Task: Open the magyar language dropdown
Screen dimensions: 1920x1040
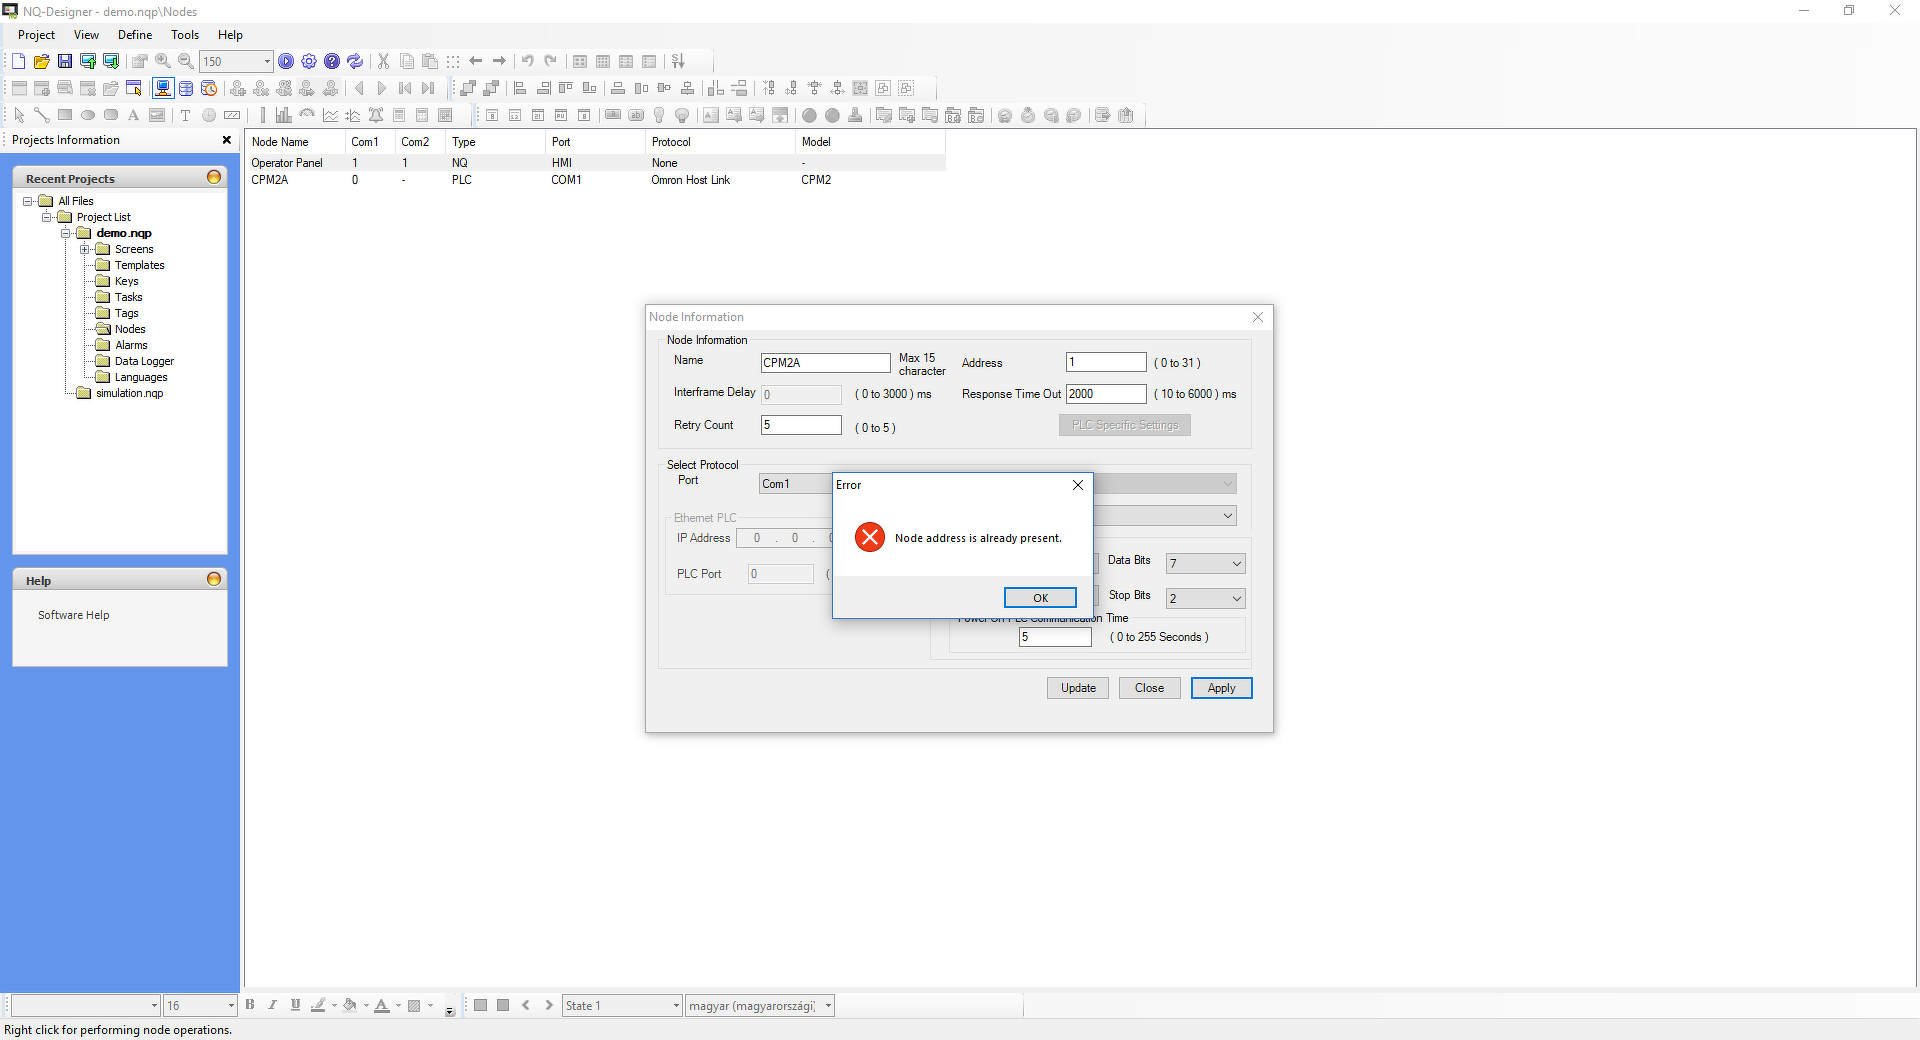Action: click(x=828, y=1006)
